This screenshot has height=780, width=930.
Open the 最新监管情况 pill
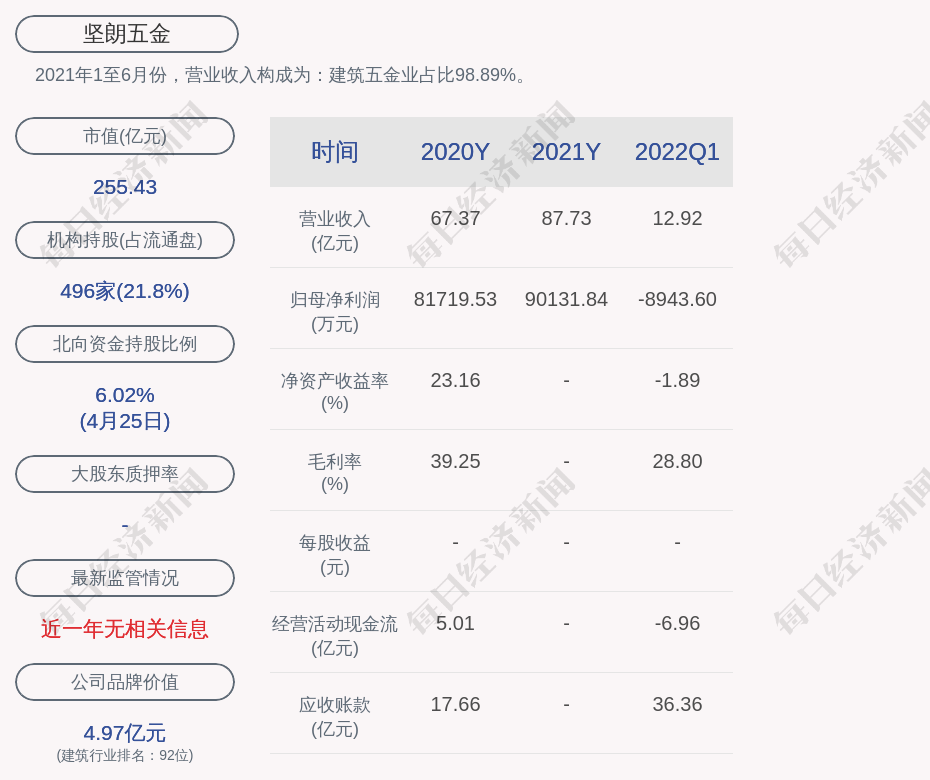click(125, 578)
